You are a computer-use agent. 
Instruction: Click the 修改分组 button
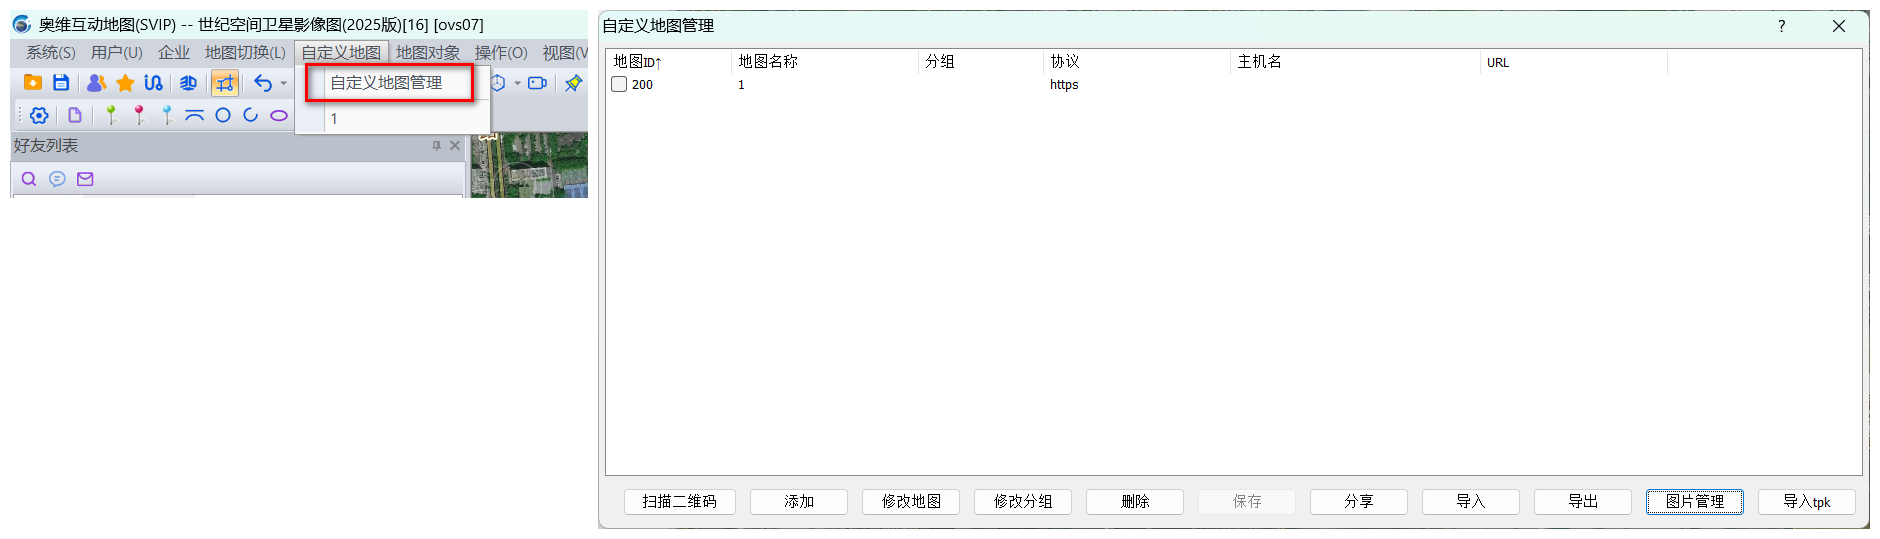(1023, 502)
